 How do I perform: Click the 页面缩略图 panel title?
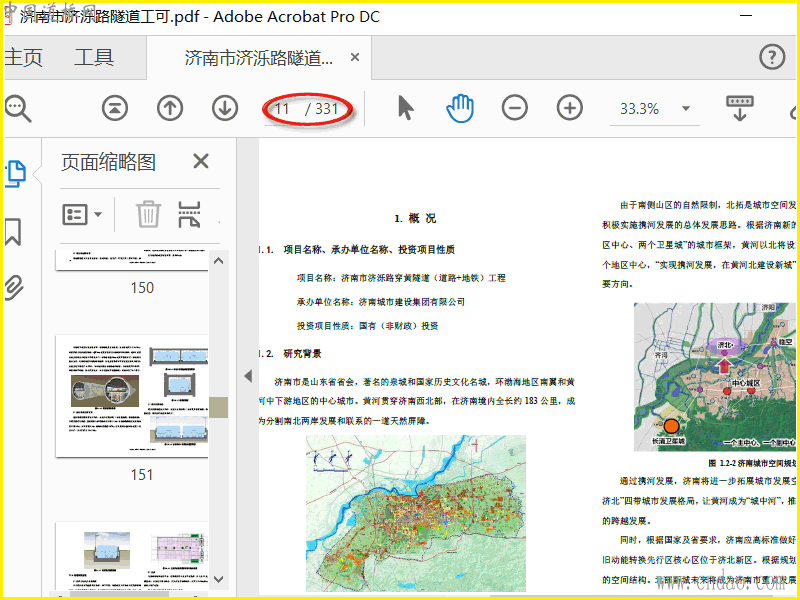pos(108,162)
